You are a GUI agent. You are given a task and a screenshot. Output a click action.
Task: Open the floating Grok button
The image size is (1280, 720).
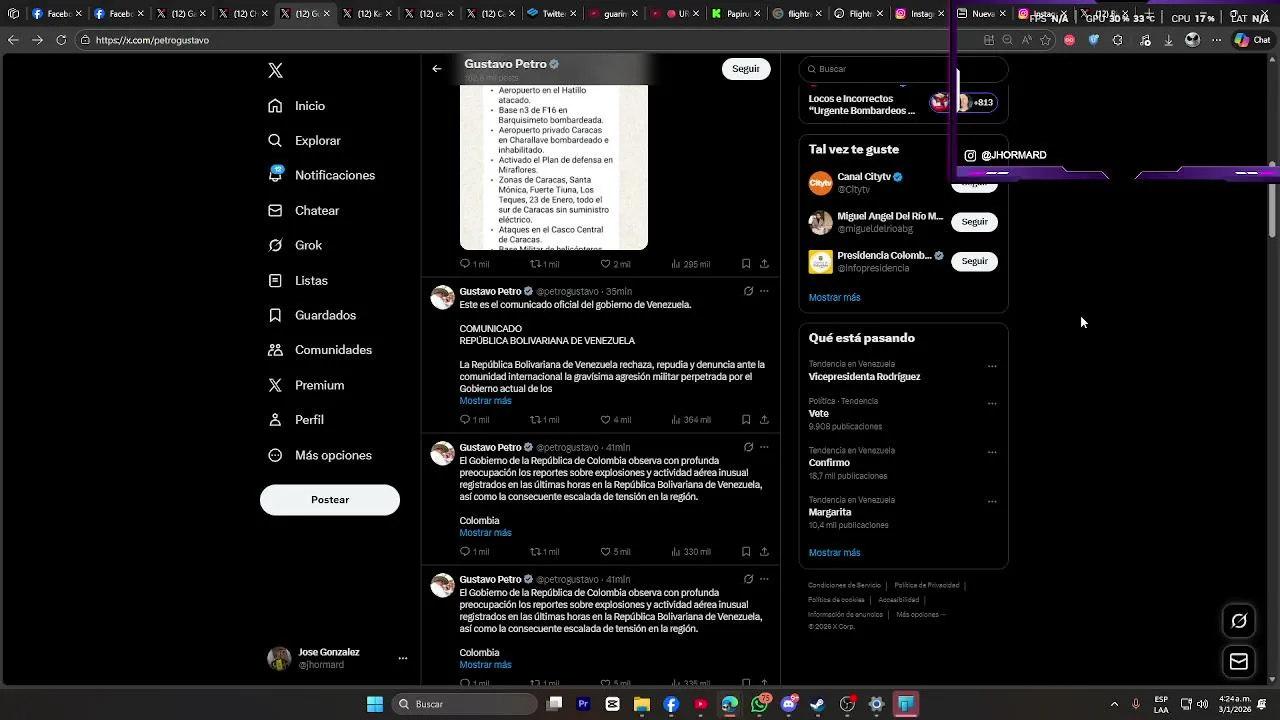1239,621
